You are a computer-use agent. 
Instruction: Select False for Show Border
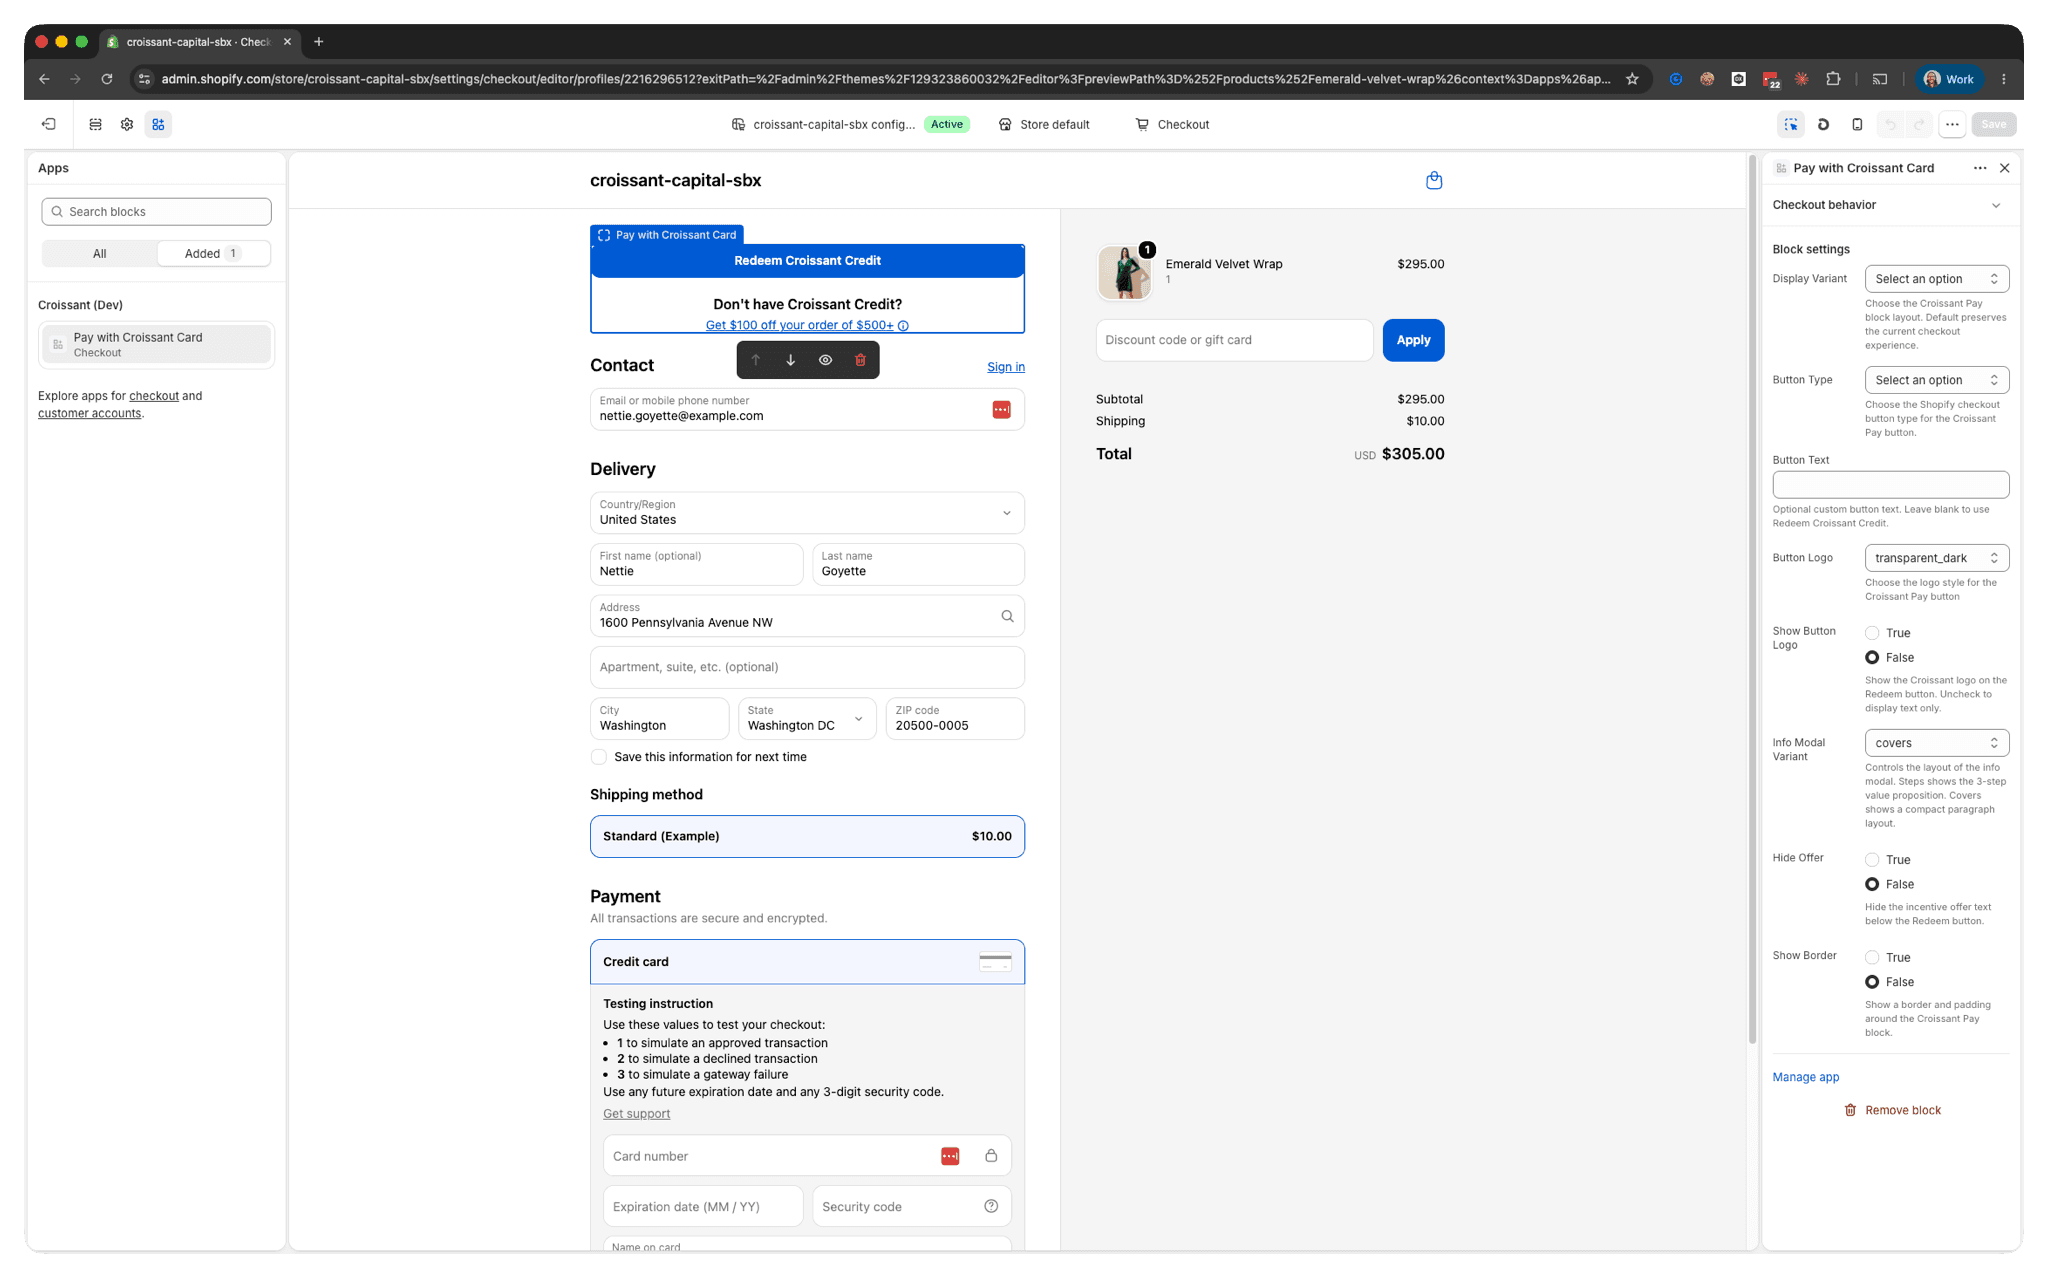pyautogui.click(x=1872, y=982)
